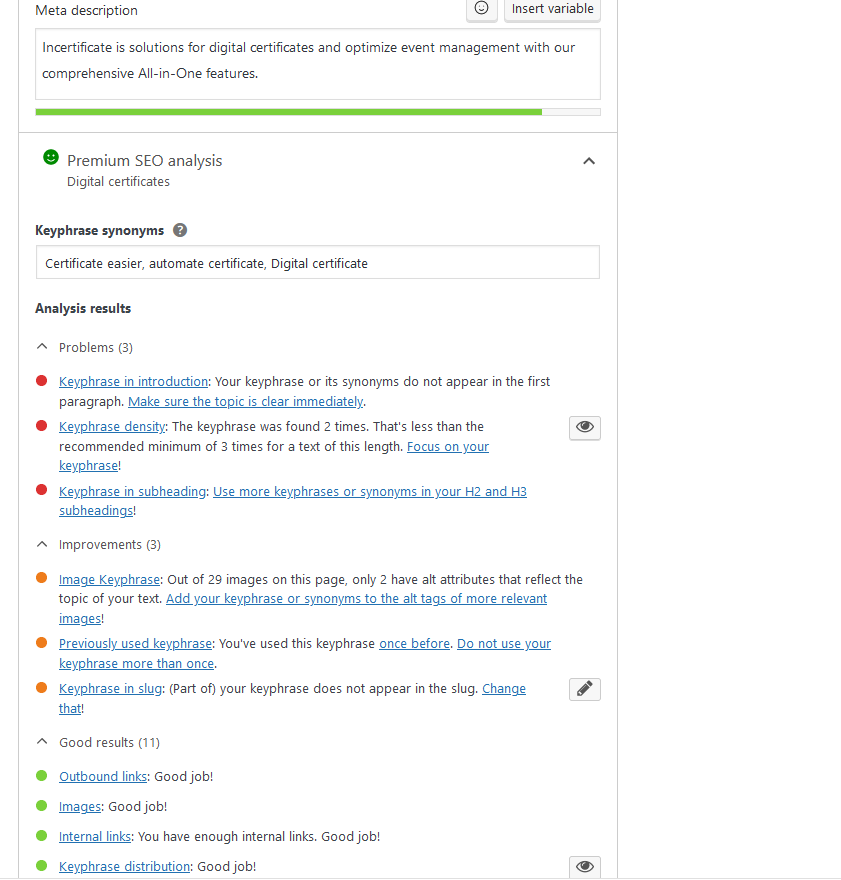Click into the Meta description text box
This screenshot has height=880, width=841.
click(318, 64)
